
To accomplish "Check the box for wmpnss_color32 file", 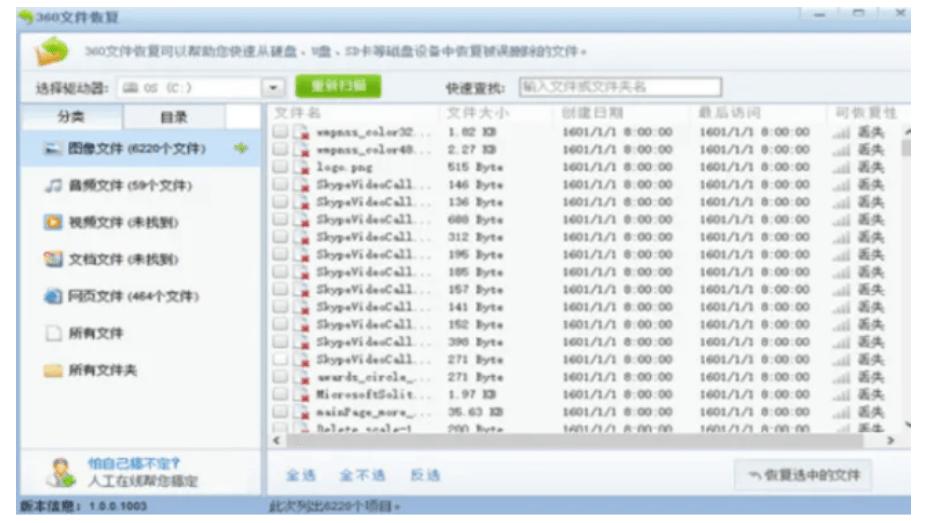I will (x=280, y=132).
